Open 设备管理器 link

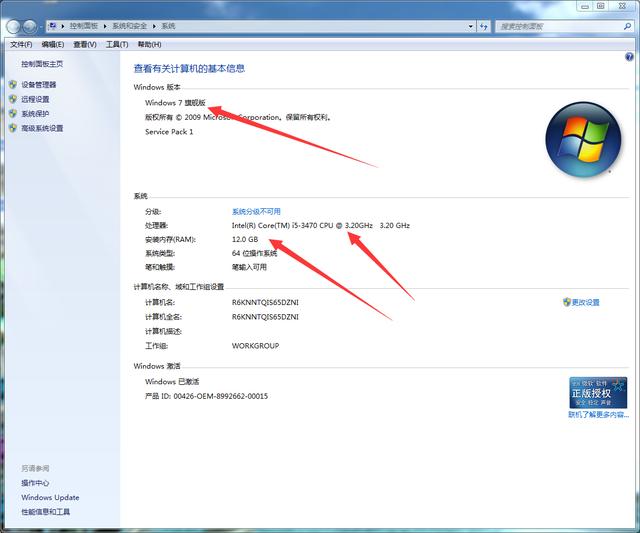[39, 85]
